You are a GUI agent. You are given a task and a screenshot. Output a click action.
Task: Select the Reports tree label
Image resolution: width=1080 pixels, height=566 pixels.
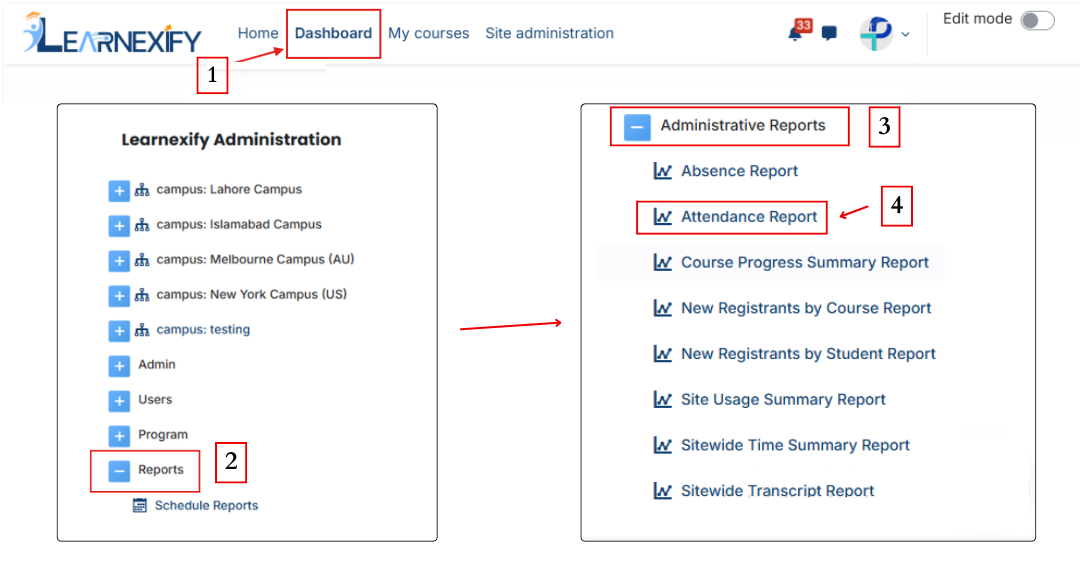[x=160, y=470]
